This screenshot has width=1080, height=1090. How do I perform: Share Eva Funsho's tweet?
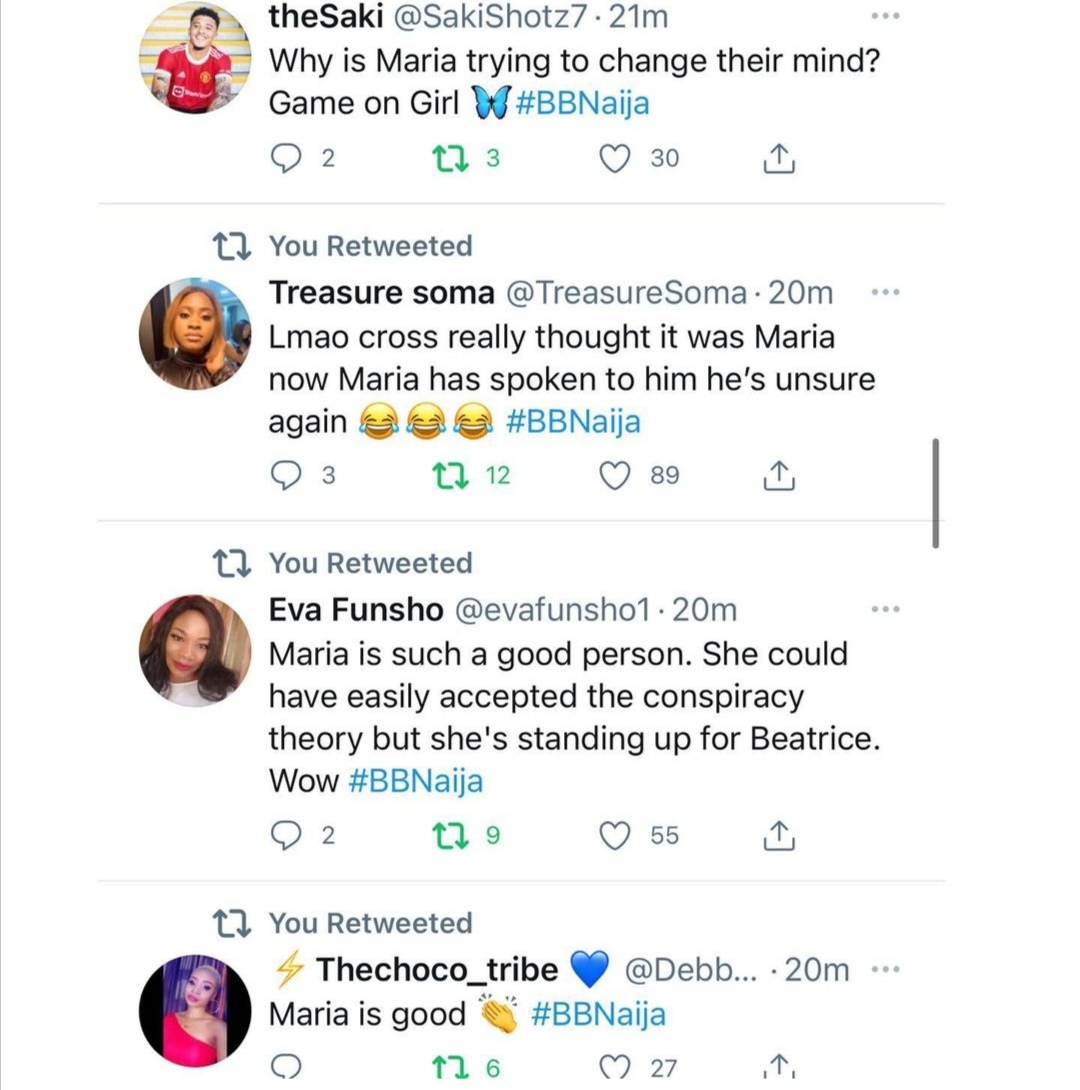point(779,835)
